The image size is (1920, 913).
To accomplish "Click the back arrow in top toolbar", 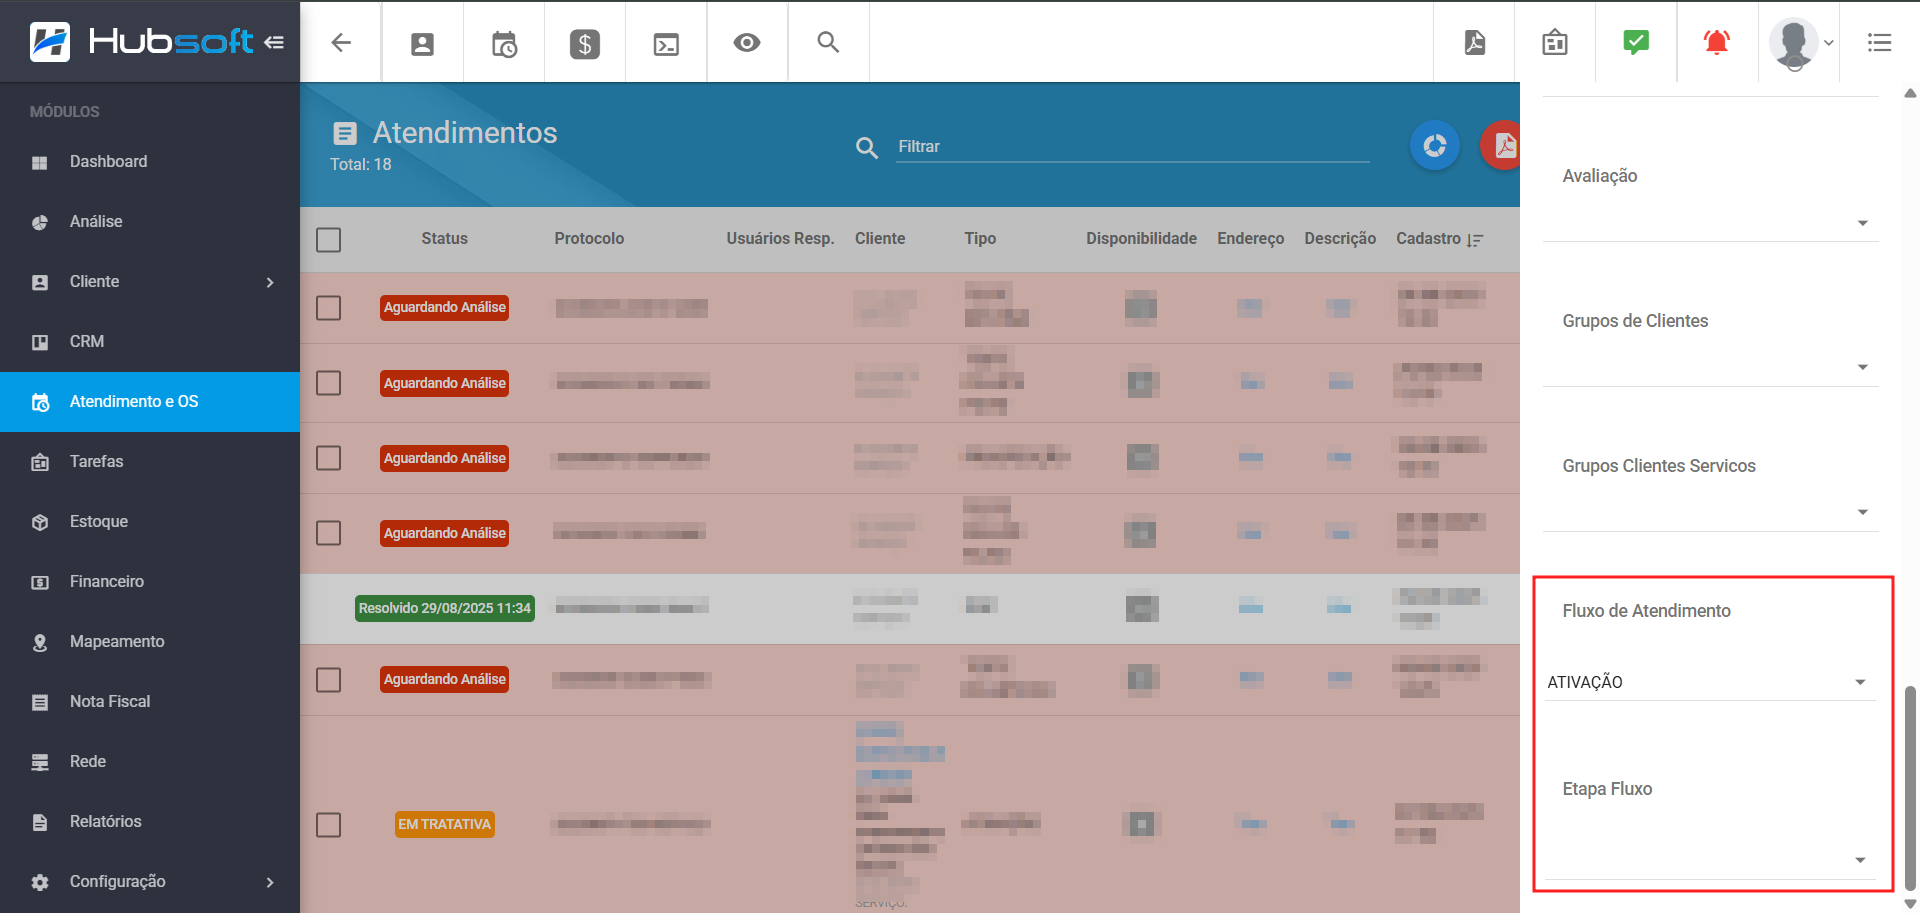I will (x=341, y=42).
